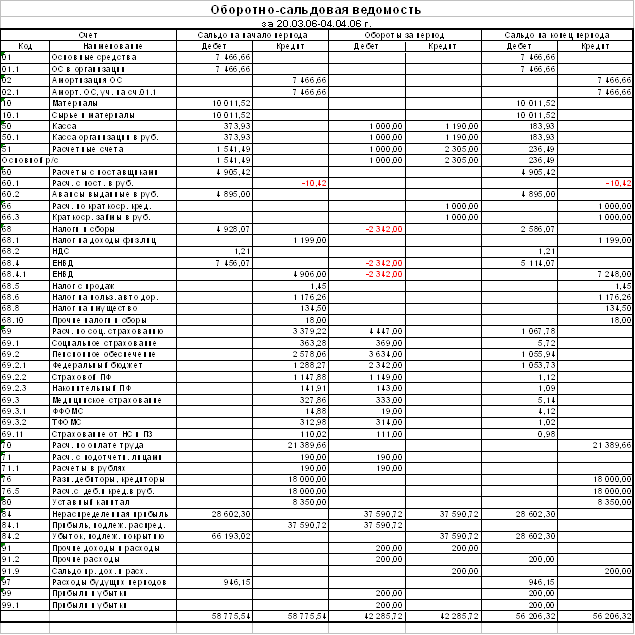
Task: Select the report period date line
Action: click(317, 23)
